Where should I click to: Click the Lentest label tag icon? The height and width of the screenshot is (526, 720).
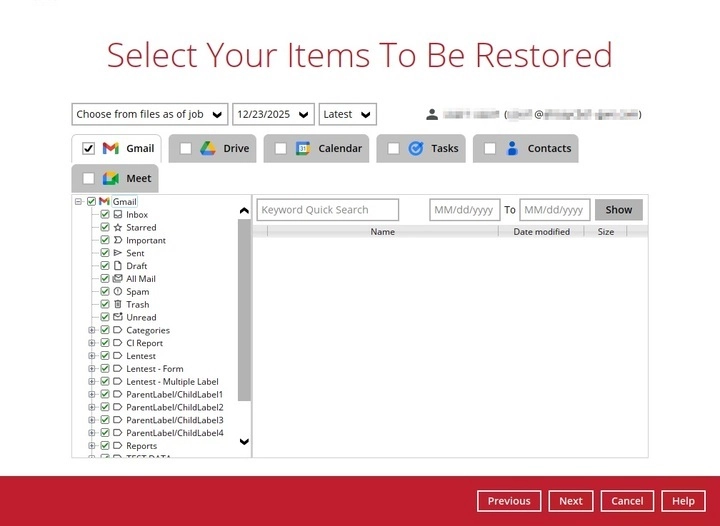point(118,356)
